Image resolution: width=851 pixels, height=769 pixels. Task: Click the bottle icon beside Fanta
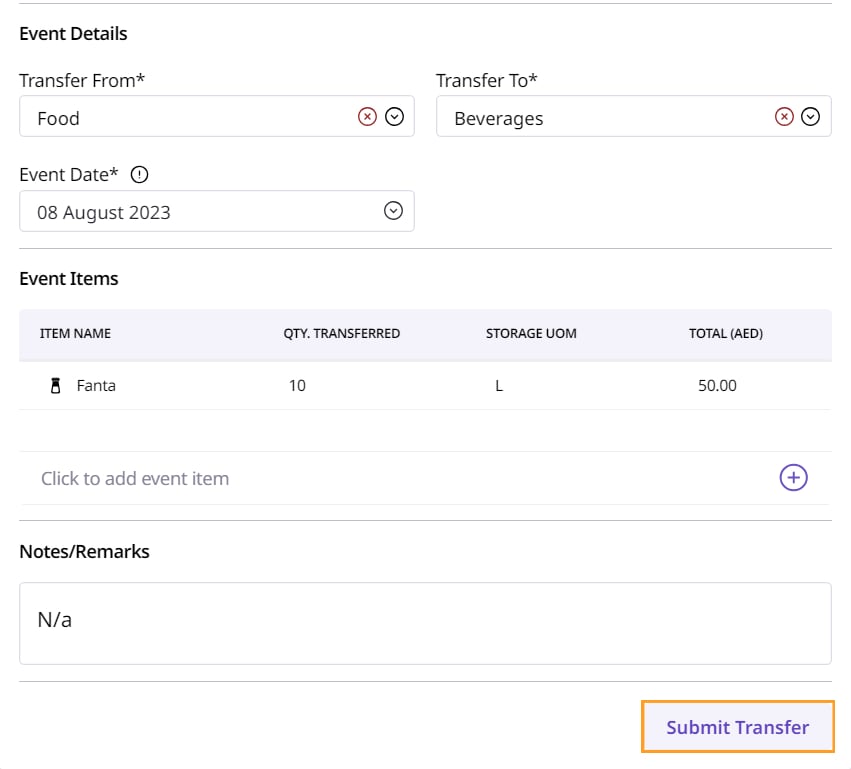[56, 385]
